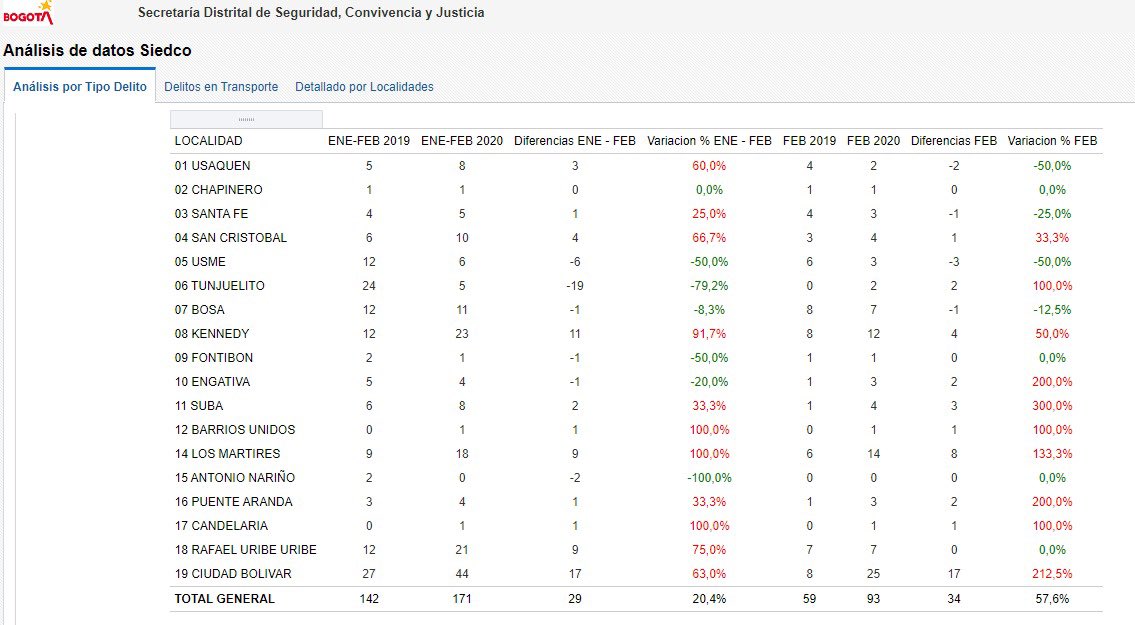
Task: Click the Variacion % ENE - FEB header
Action: click(x=709, y=141)
